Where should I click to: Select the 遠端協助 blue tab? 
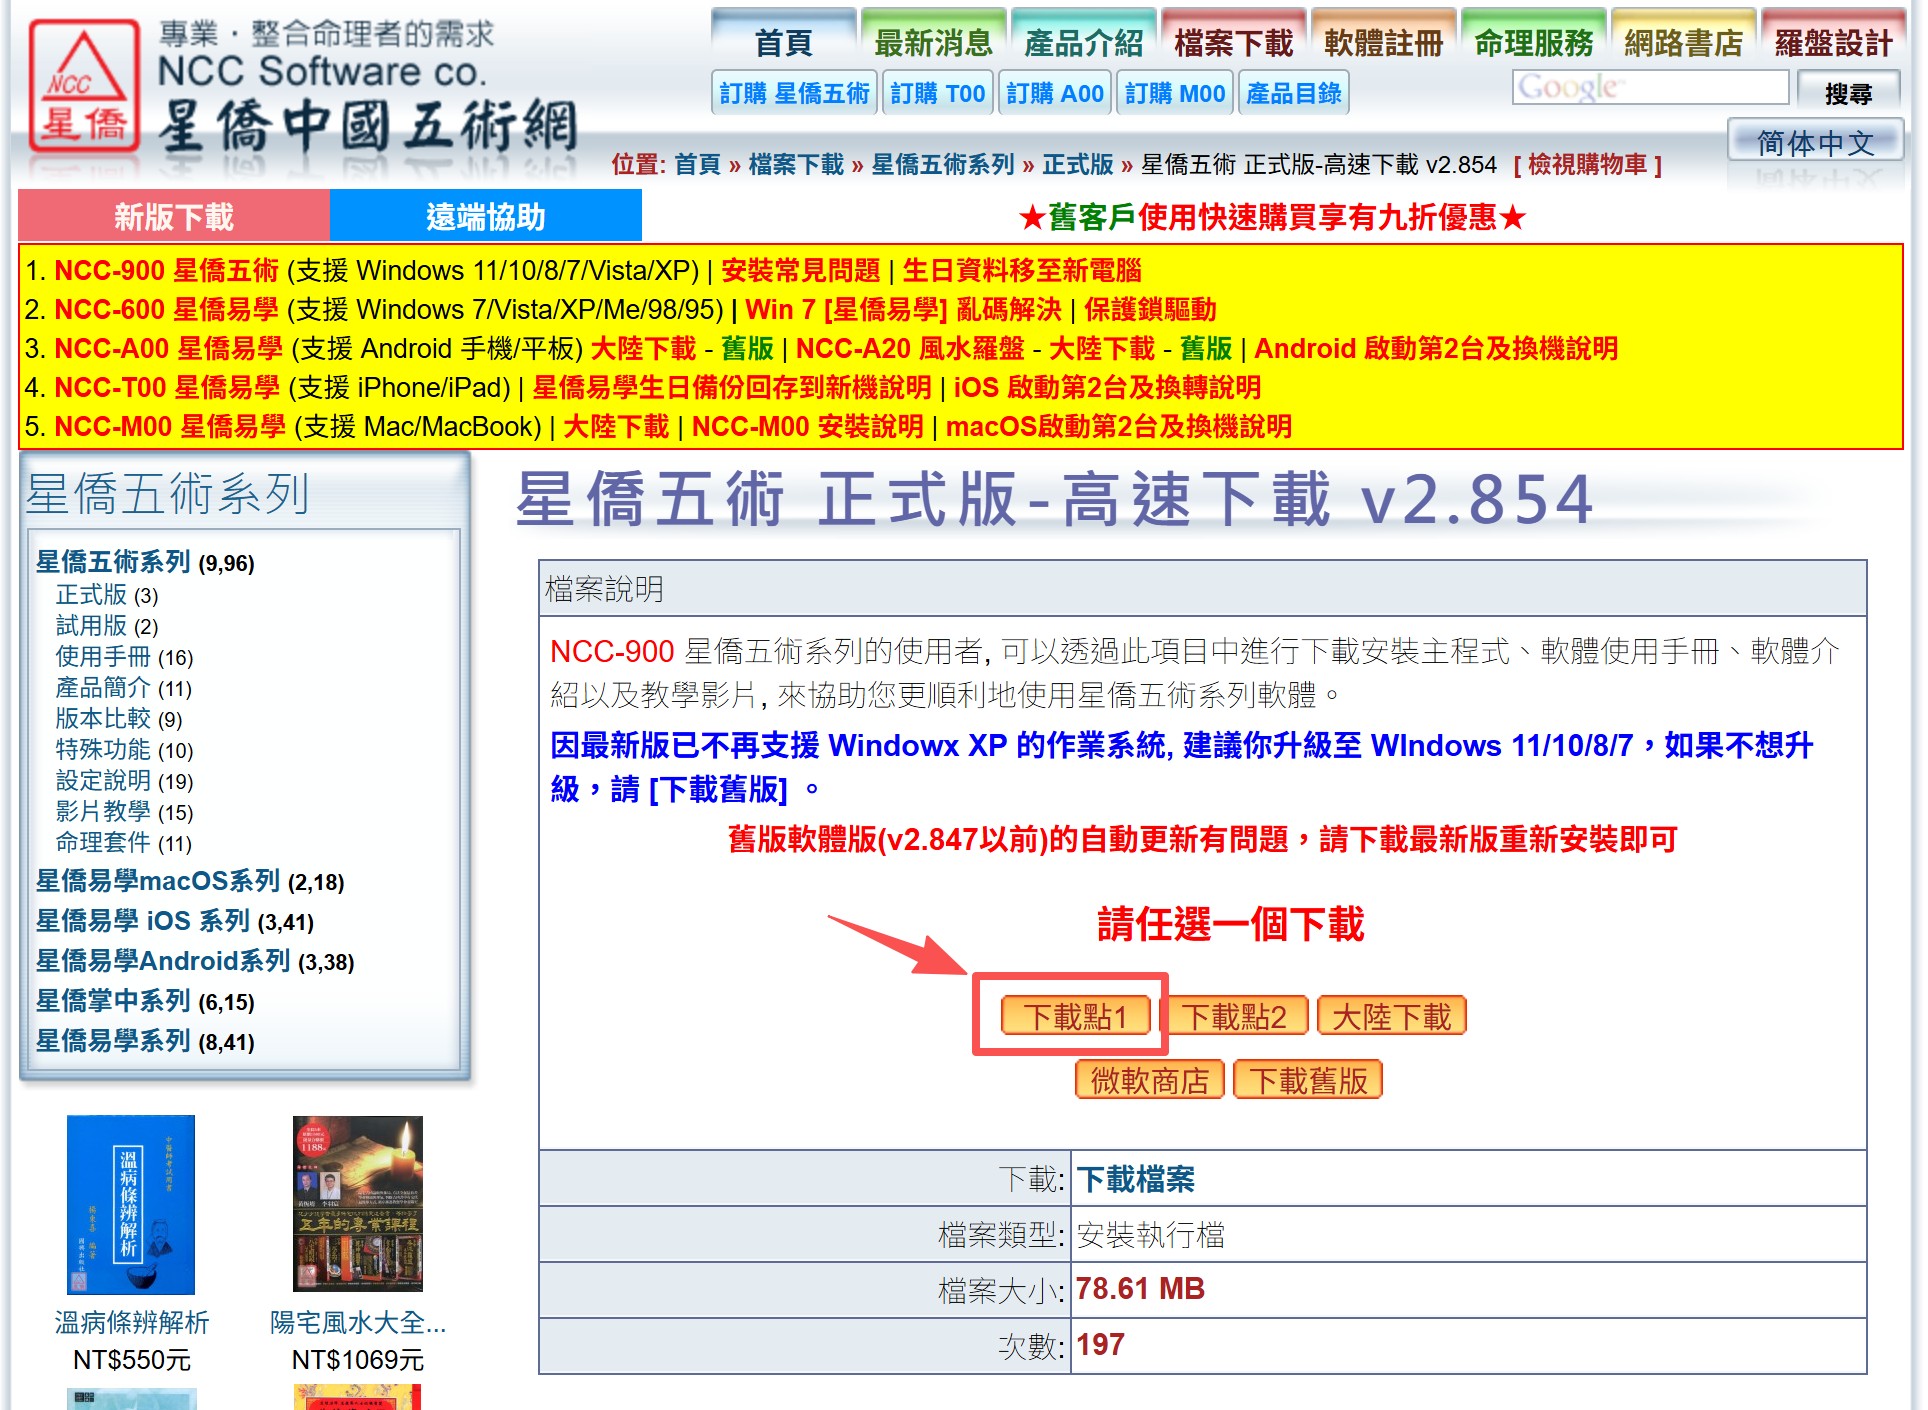pyautogui.click(x=485, y=216)
